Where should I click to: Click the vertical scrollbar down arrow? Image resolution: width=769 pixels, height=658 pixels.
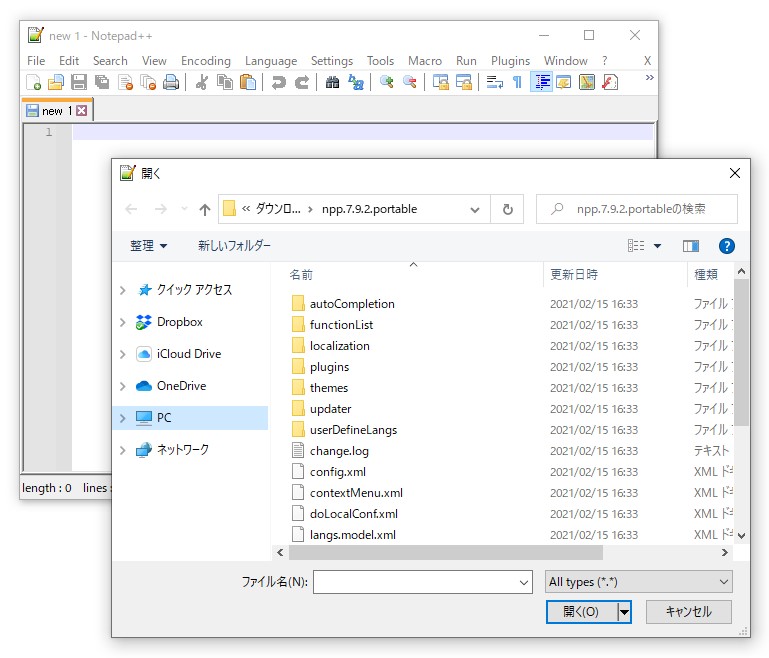click(x=741, y=536)
